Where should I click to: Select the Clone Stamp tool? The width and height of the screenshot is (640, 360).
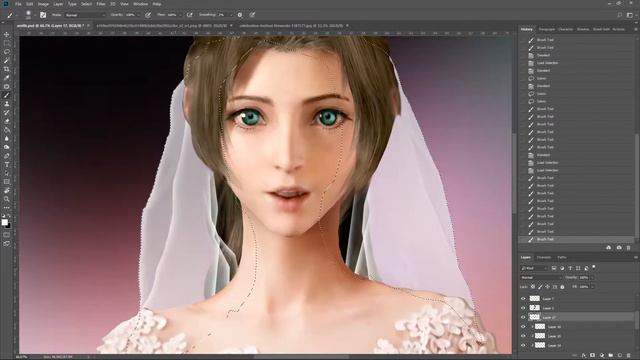[7, 104]
